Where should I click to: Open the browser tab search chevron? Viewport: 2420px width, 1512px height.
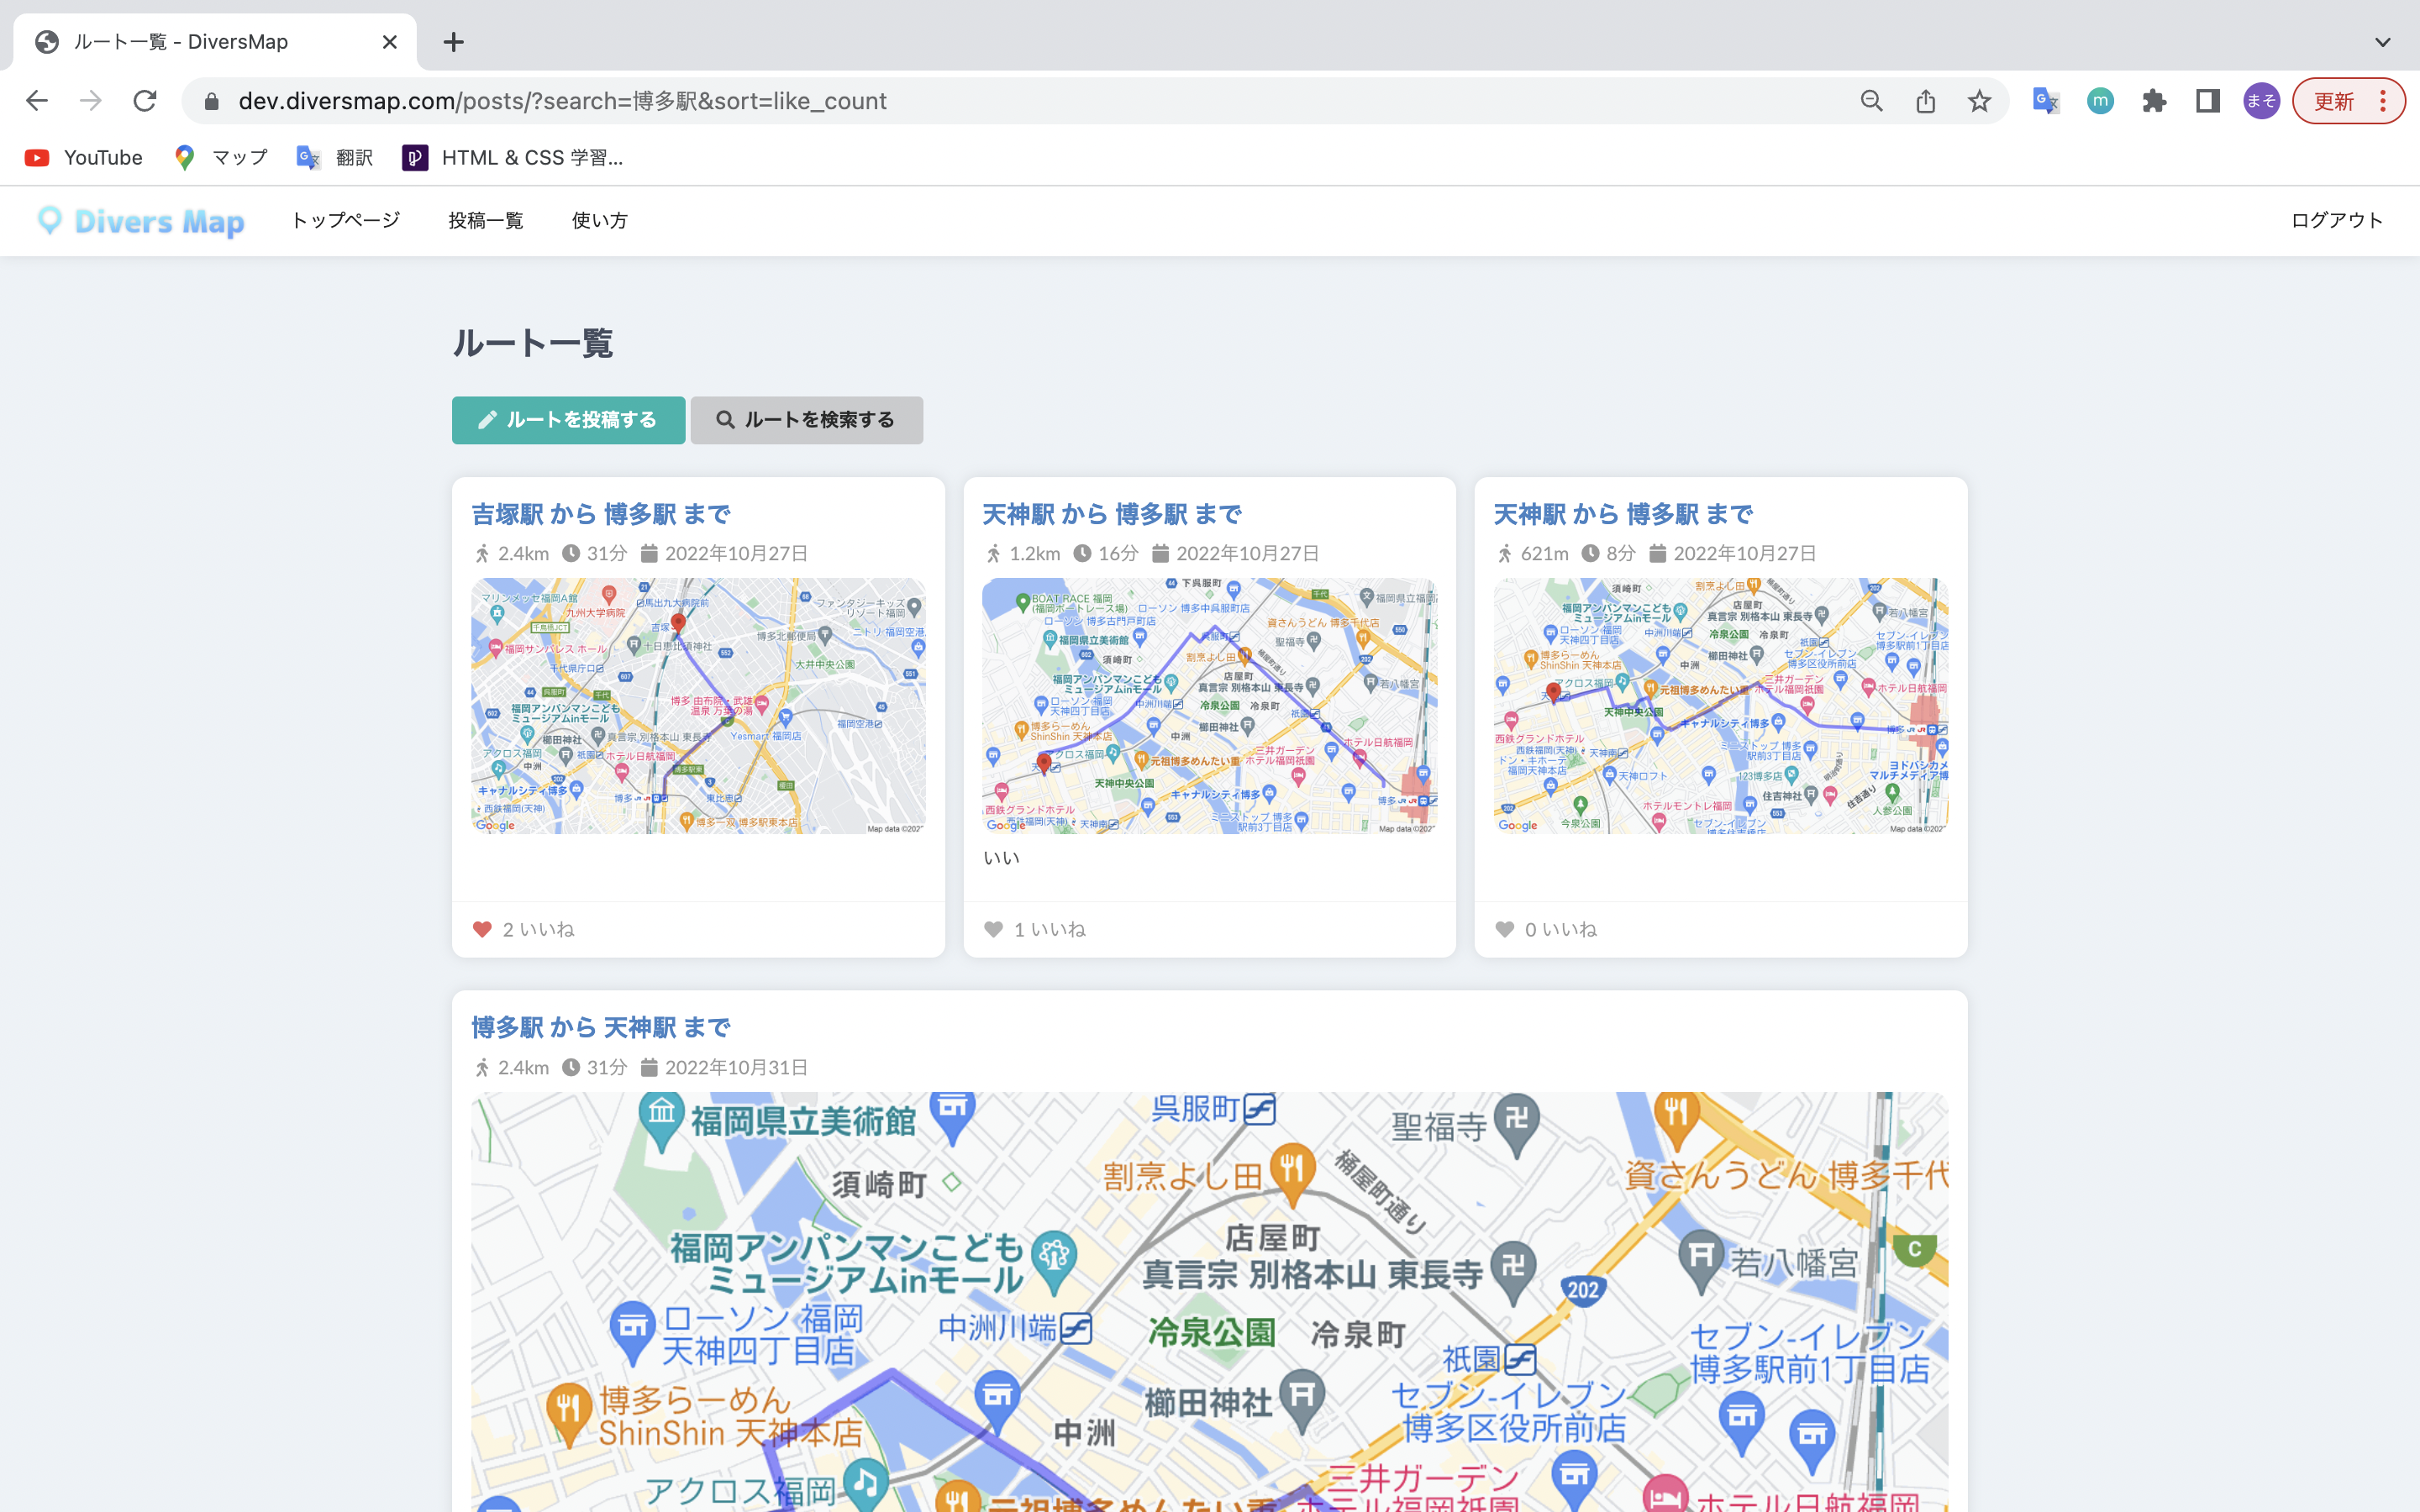tap(2383, 42)
